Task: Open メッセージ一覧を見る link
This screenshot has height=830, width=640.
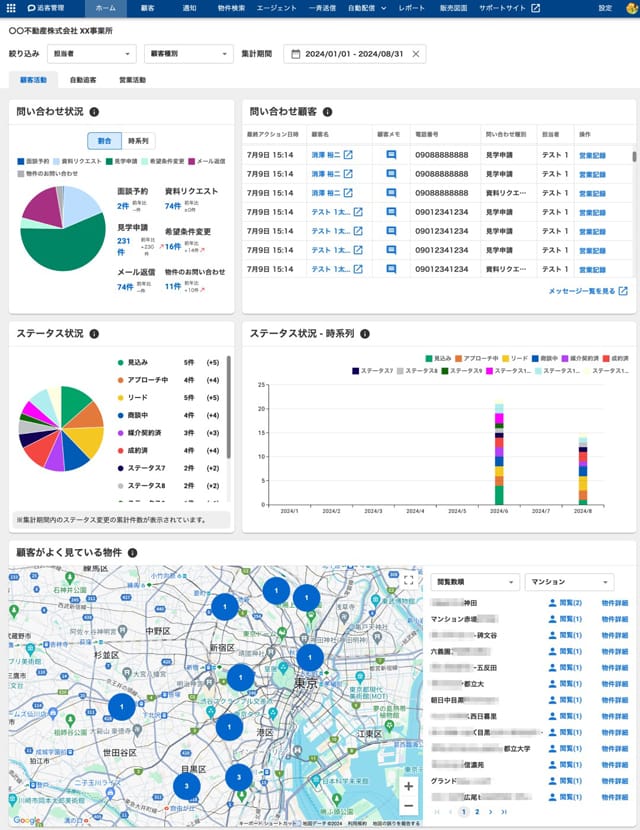Action: point(588,291)
